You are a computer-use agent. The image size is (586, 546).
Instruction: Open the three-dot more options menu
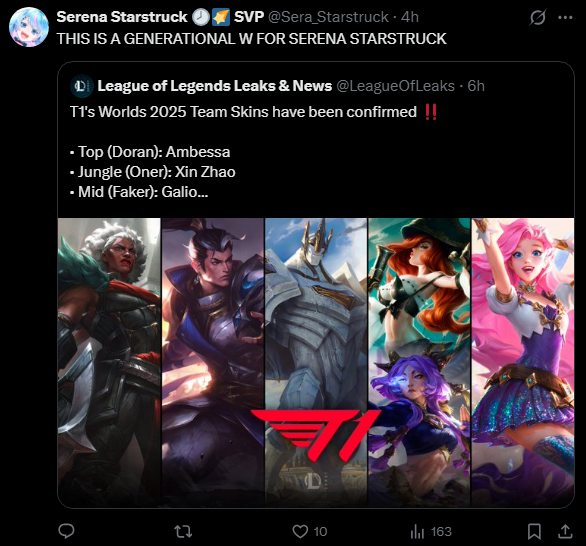tap(565, 17)
